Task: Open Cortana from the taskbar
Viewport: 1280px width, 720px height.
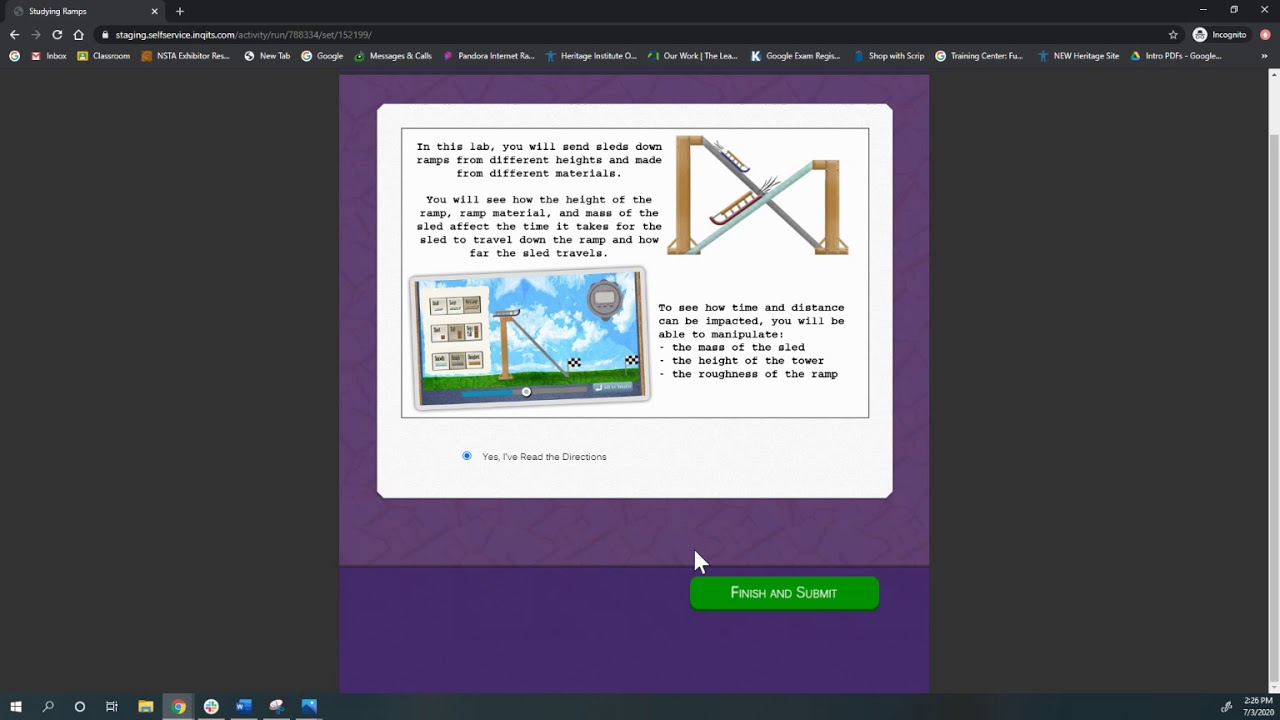Action: pos(80,706)
